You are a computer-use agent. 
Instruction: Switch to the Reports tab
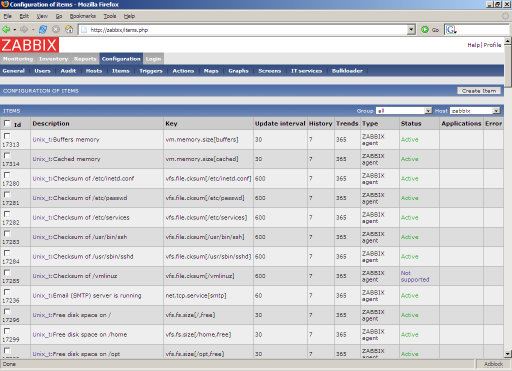(x=85, y=59)
